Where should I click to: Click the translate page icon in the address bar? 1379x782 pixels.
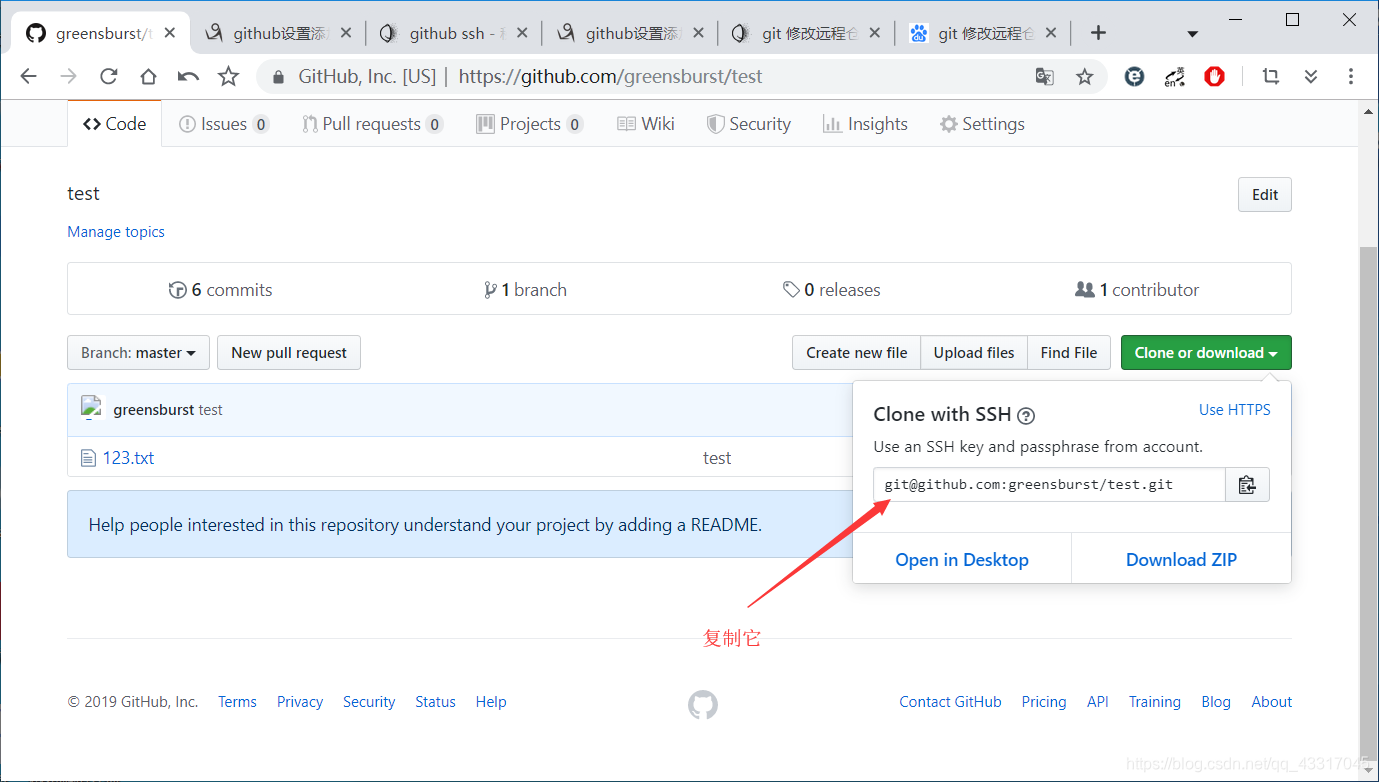(x=1044, y=76)
